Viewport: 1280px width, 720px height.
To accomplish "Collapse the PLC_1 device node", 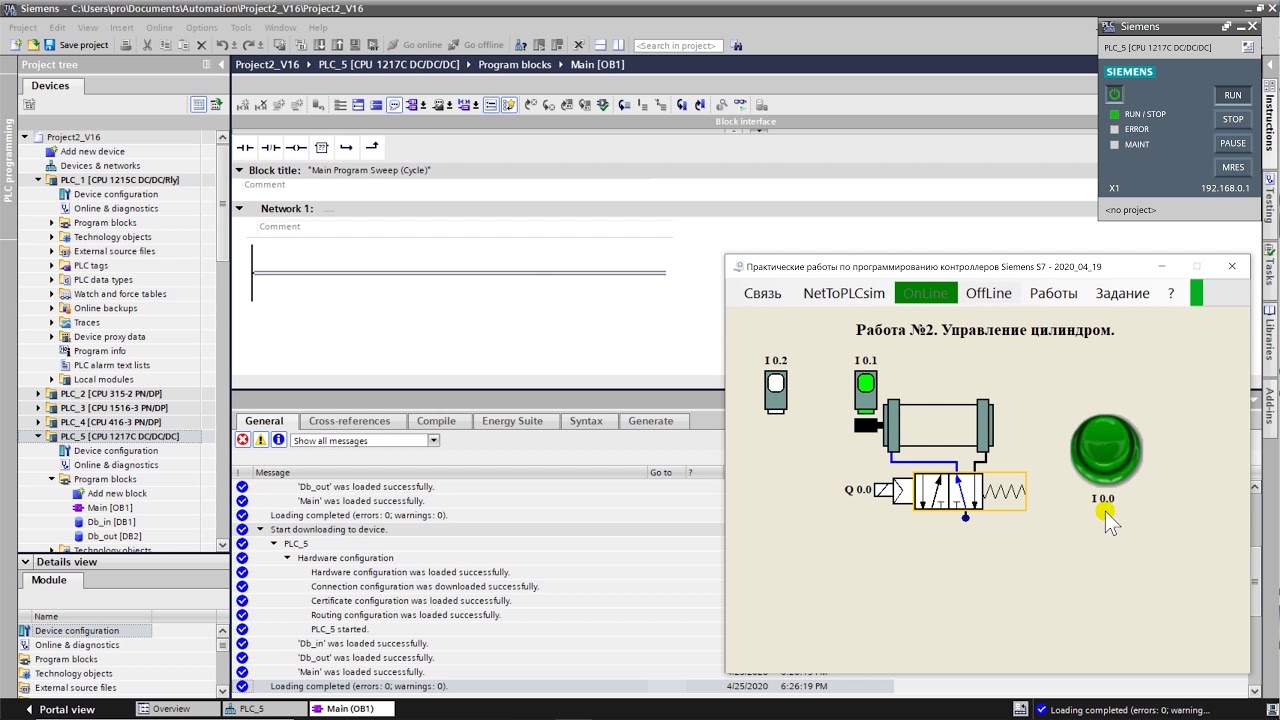I will coord(39,180).
